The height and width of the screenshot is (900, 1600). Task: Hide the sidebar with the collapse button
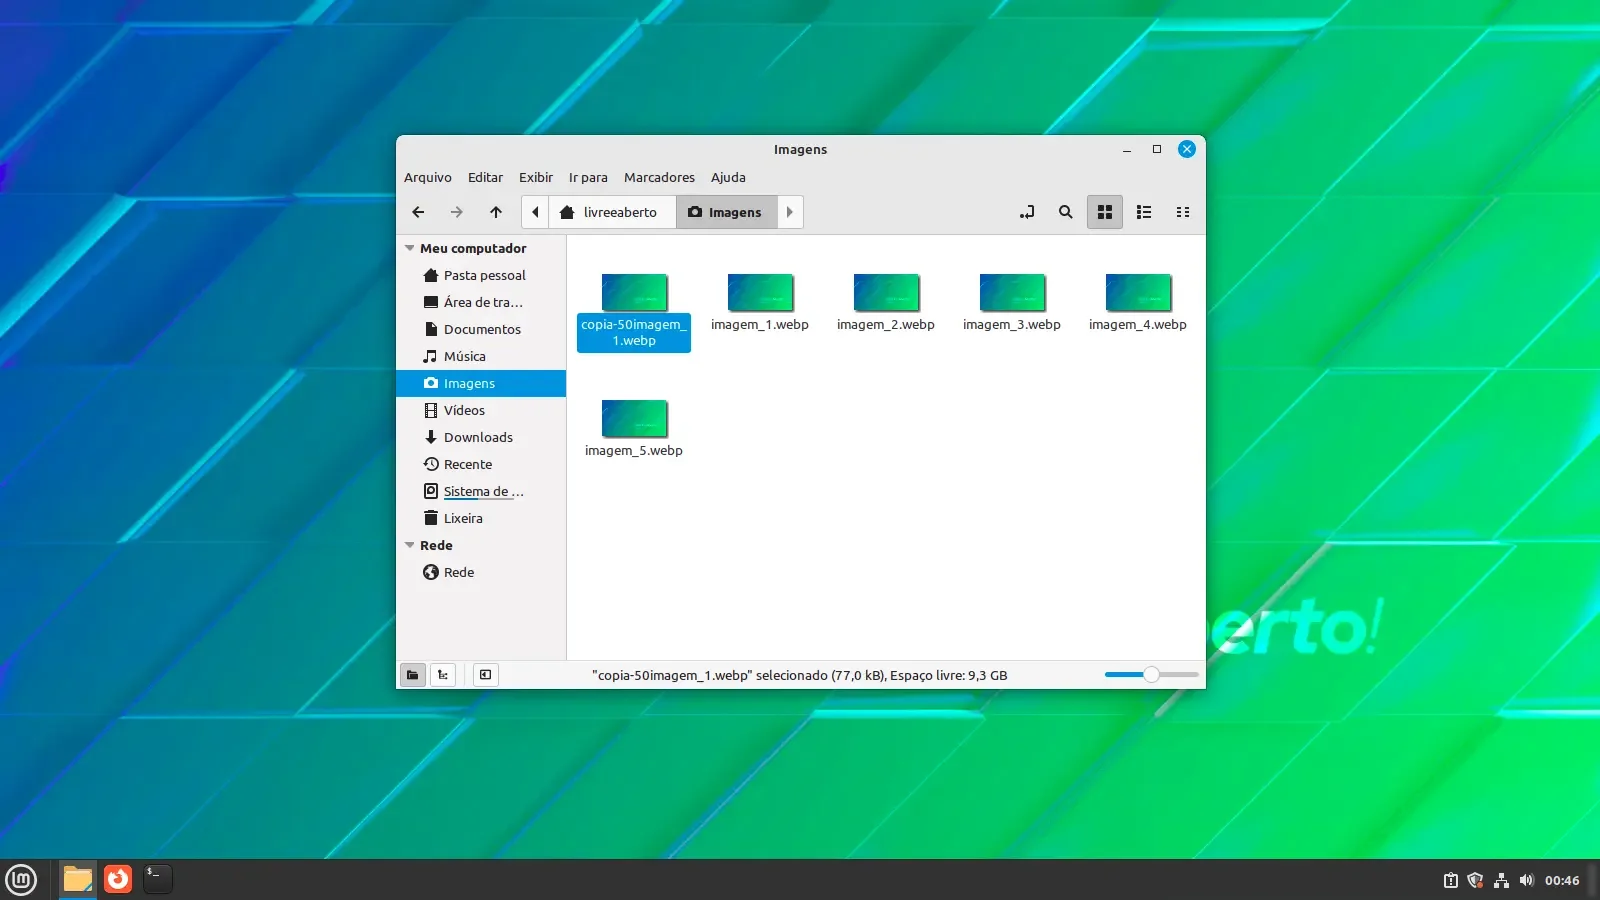point(485,675)
